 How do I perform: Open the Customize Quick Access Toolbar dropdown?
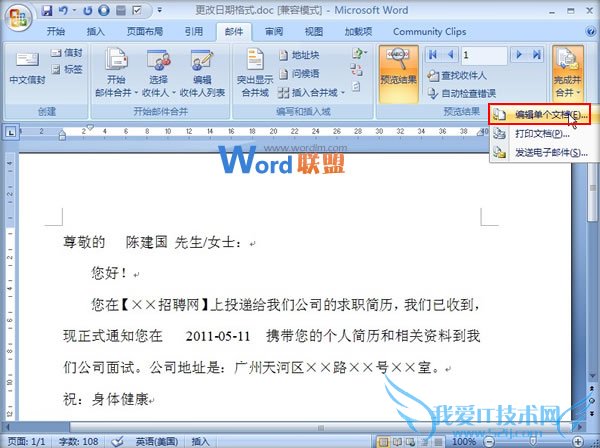pyautogui.click(x=160, y=10)
